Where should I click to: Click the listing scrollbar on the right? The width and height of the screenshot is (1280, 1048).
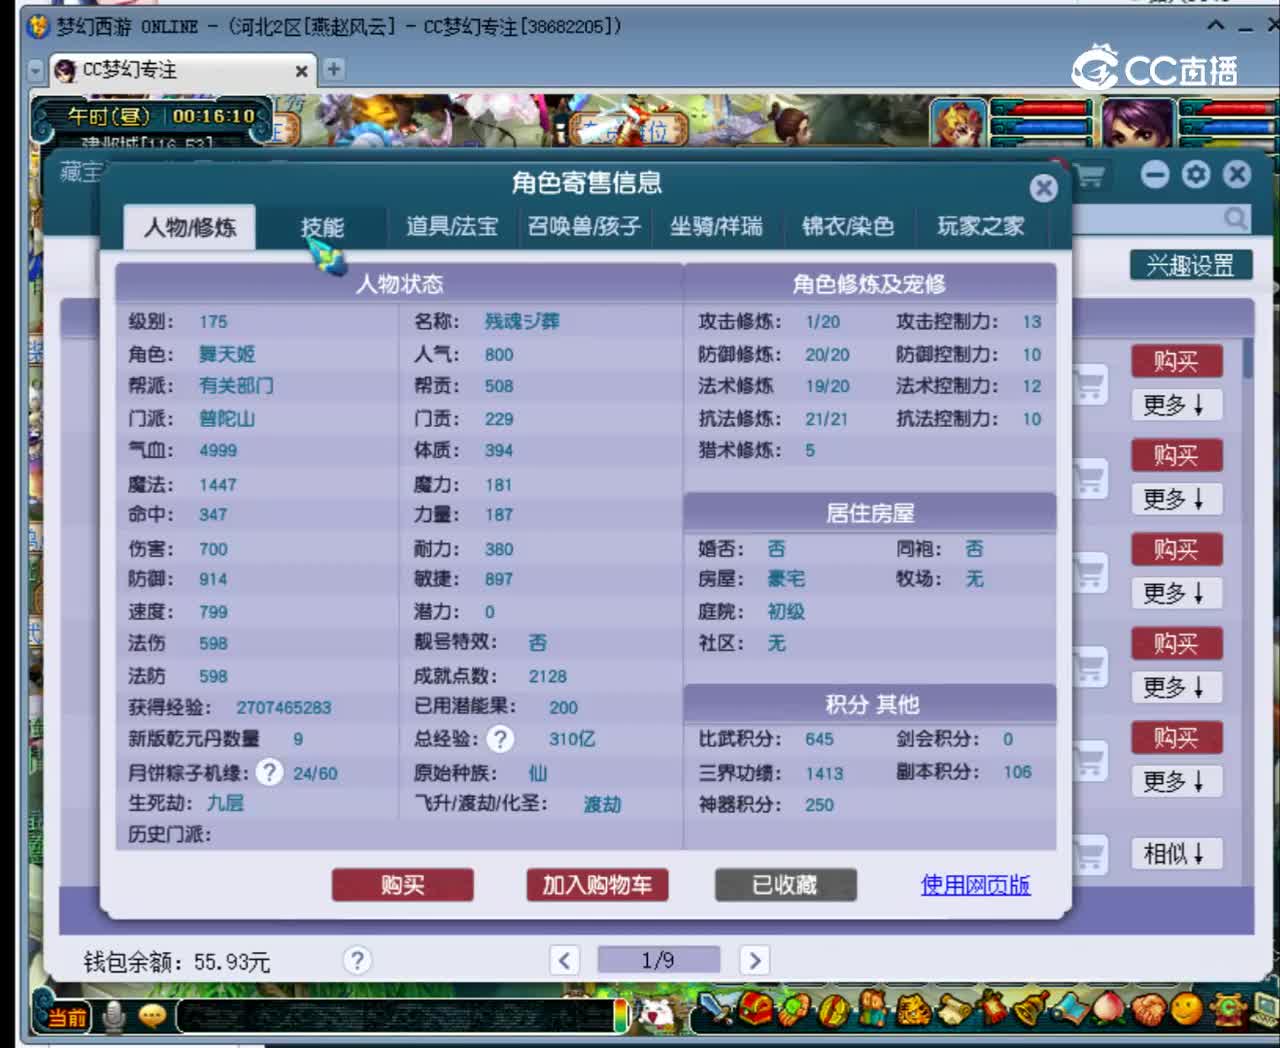point(1248,357)
